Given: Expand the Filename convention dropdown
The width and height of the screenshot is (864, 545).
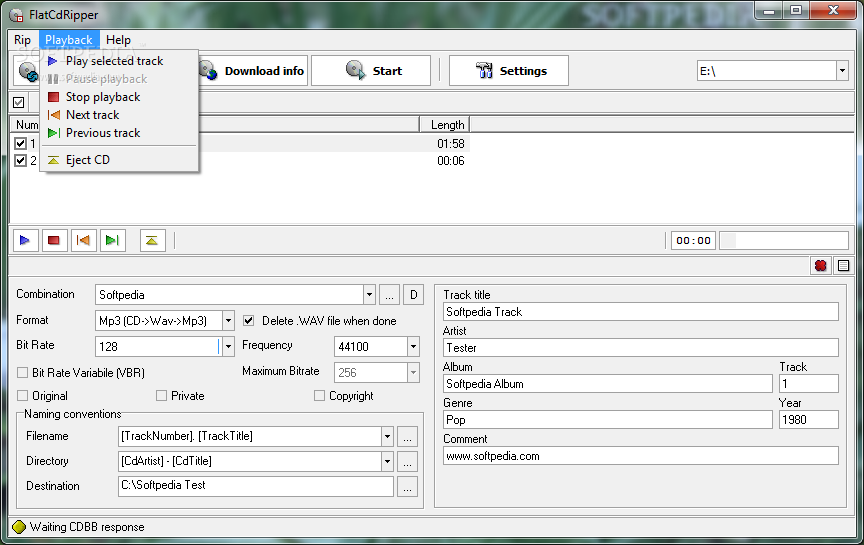Looking at the screenshot, I should tap(387, 436).
